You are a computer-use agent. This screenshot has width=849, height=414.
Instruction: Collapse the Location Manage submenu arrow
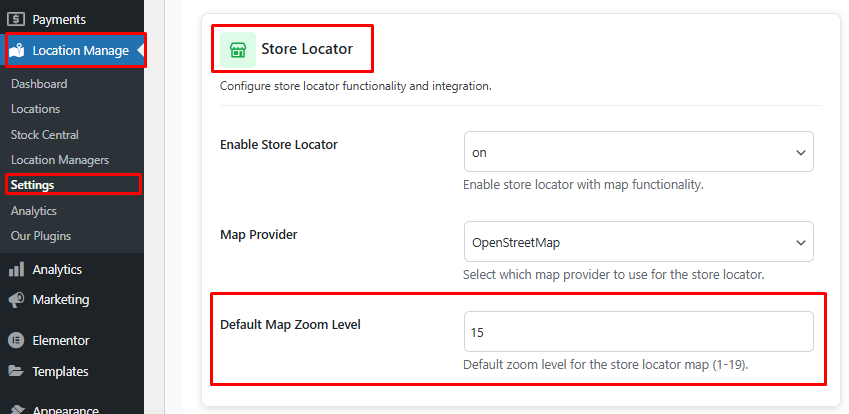140,50
